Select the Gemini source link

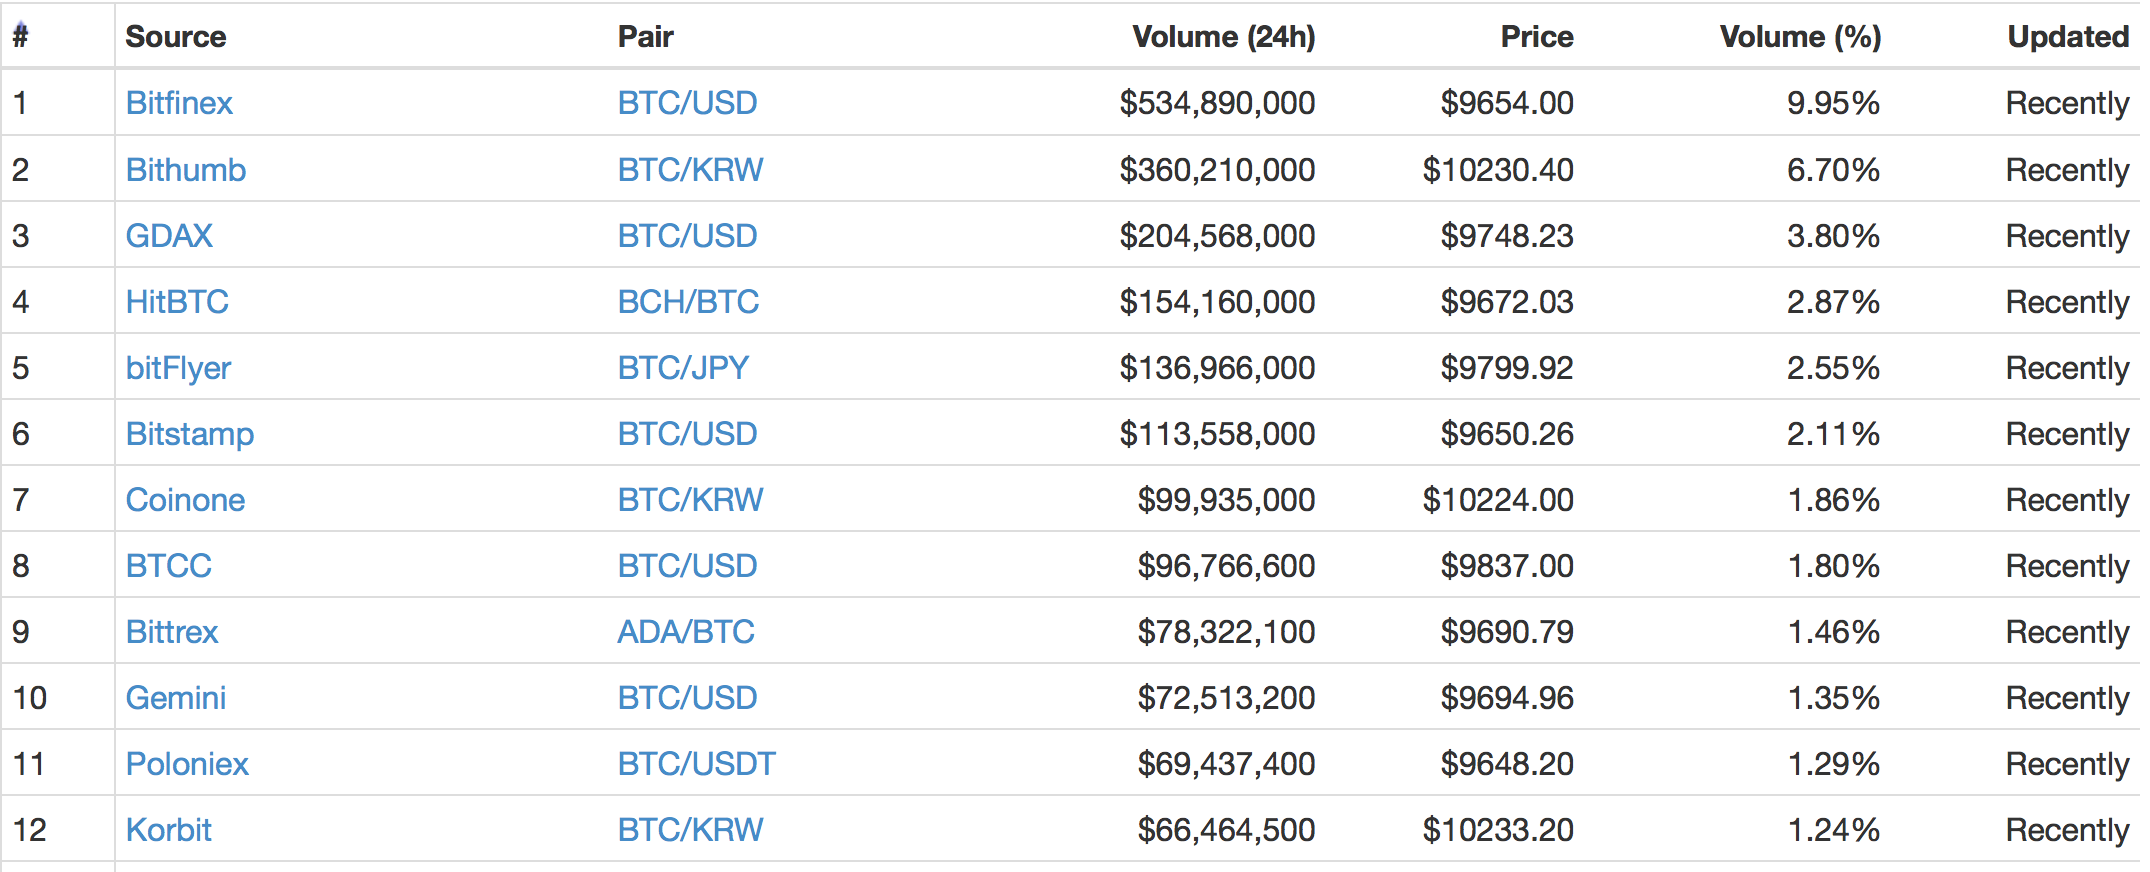[x=176, y=698]
